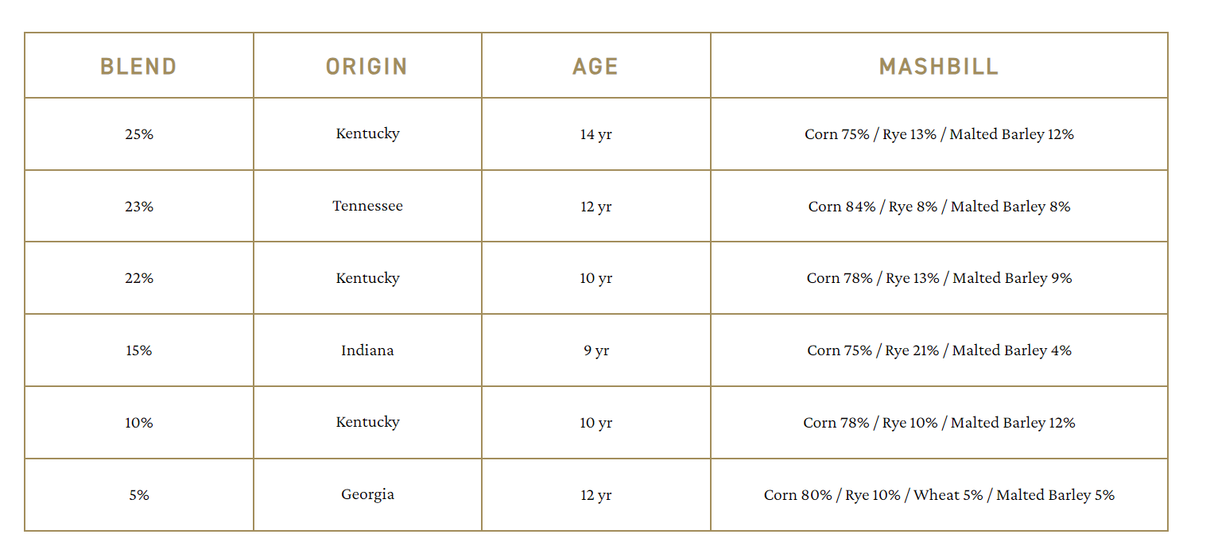
Task: Select the Corn 84% Tennessee mashbill text
Action: (939, 206)
